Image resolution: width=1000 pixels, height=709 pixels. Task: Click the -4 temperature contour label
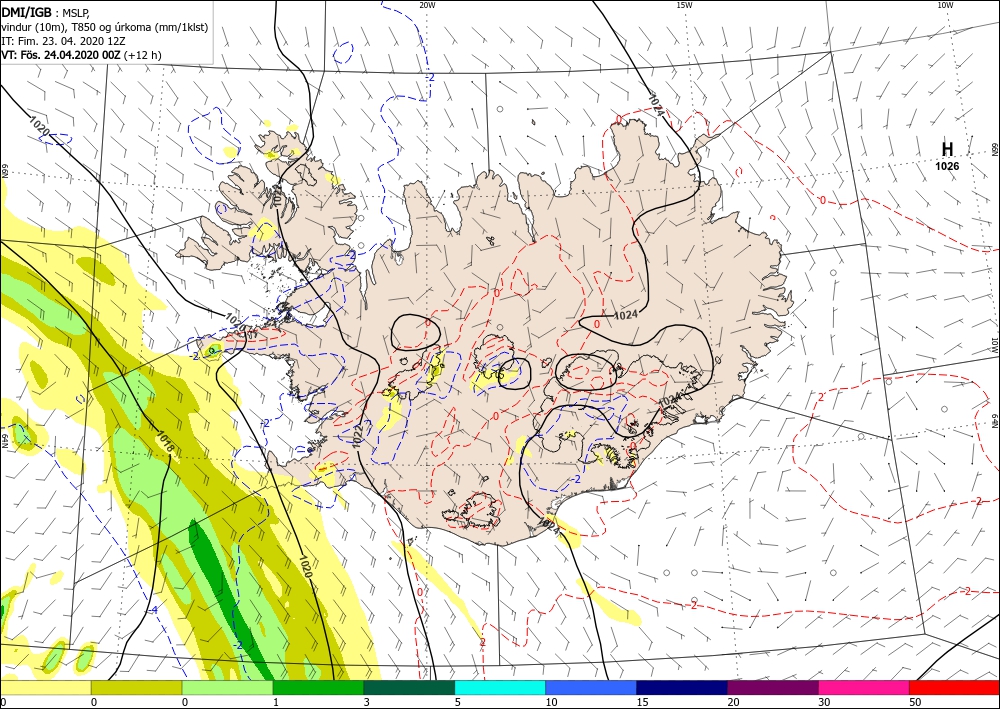(x=153, y=610)
